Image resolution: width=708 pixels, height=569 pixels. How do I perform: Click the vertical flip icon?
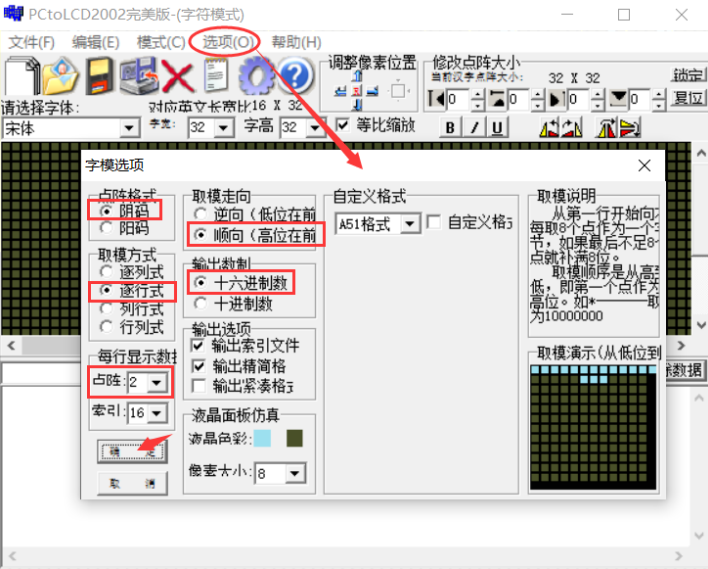tap(630, 128)
